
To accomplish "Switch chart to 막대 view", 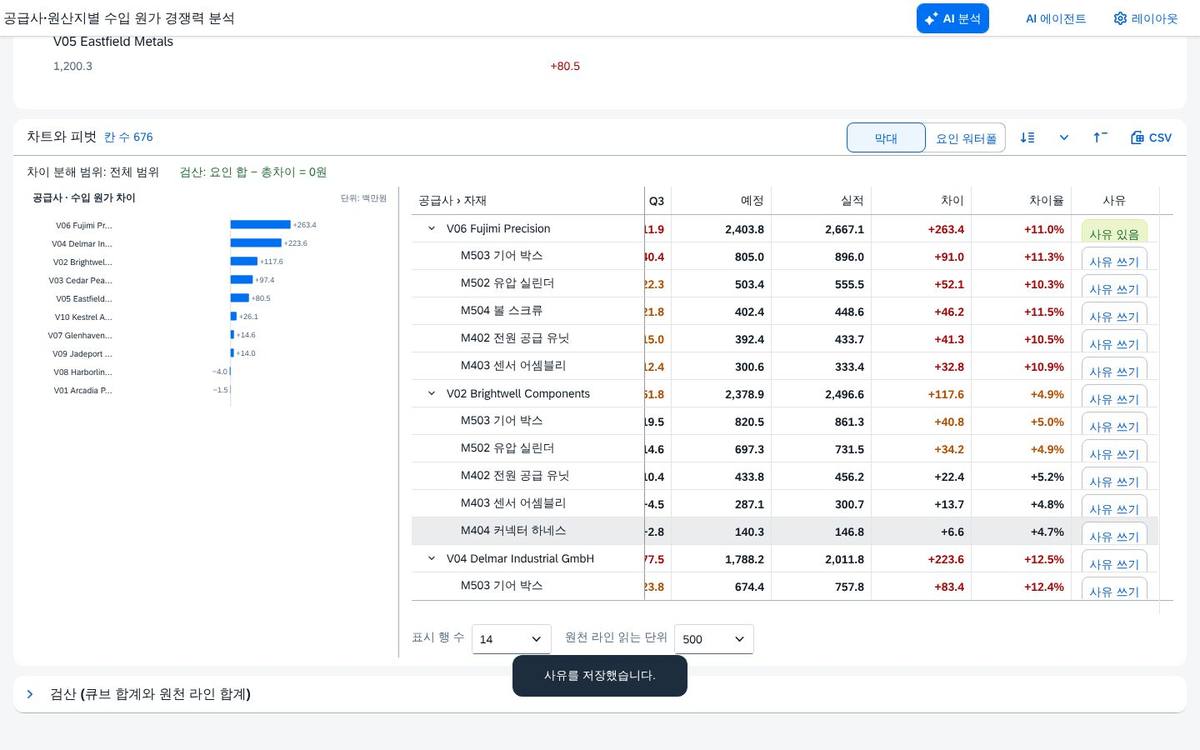I will coord(886,138).
